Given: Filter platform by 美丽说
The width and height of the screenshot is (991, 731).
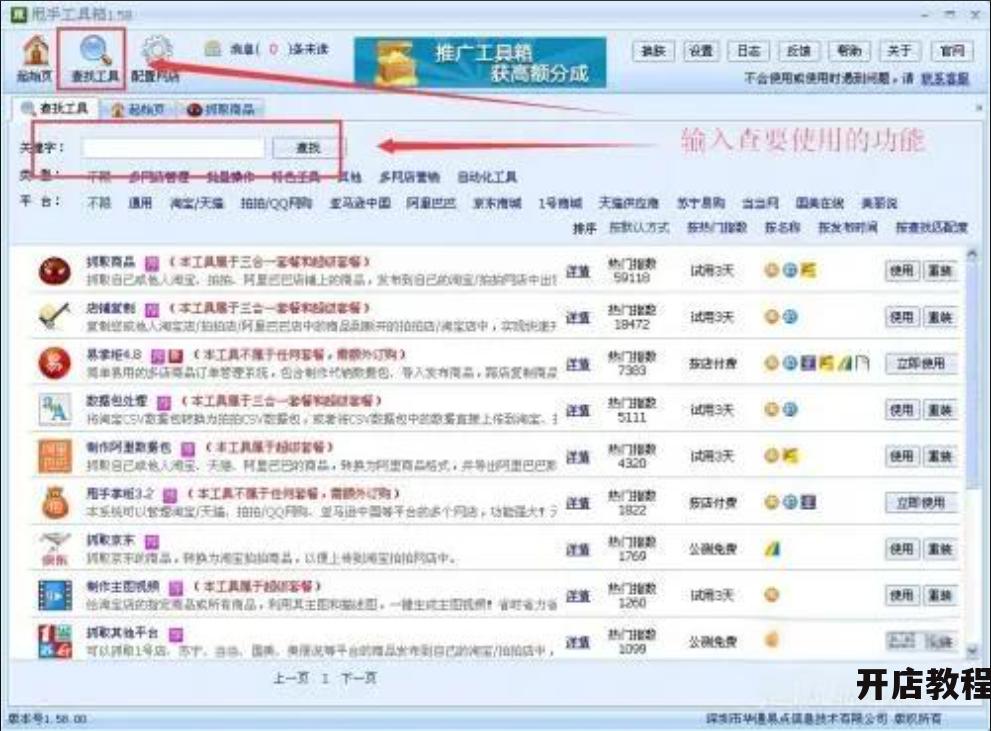Looking at the screenshot, I should [x=879, y=203].
